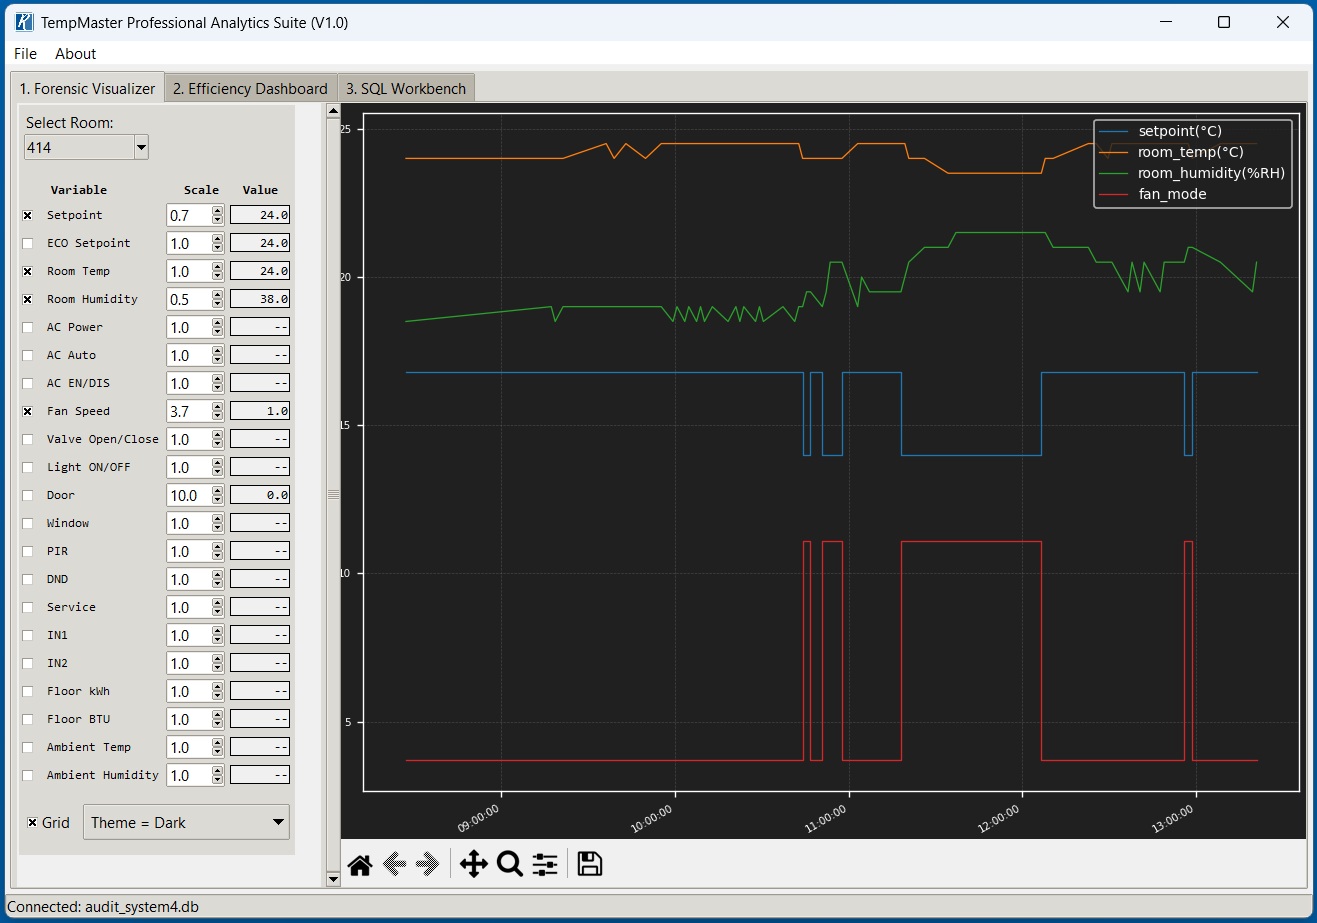Save the figure using the floppy disk icon
The image size is (1317, 923).
point(590,865)
